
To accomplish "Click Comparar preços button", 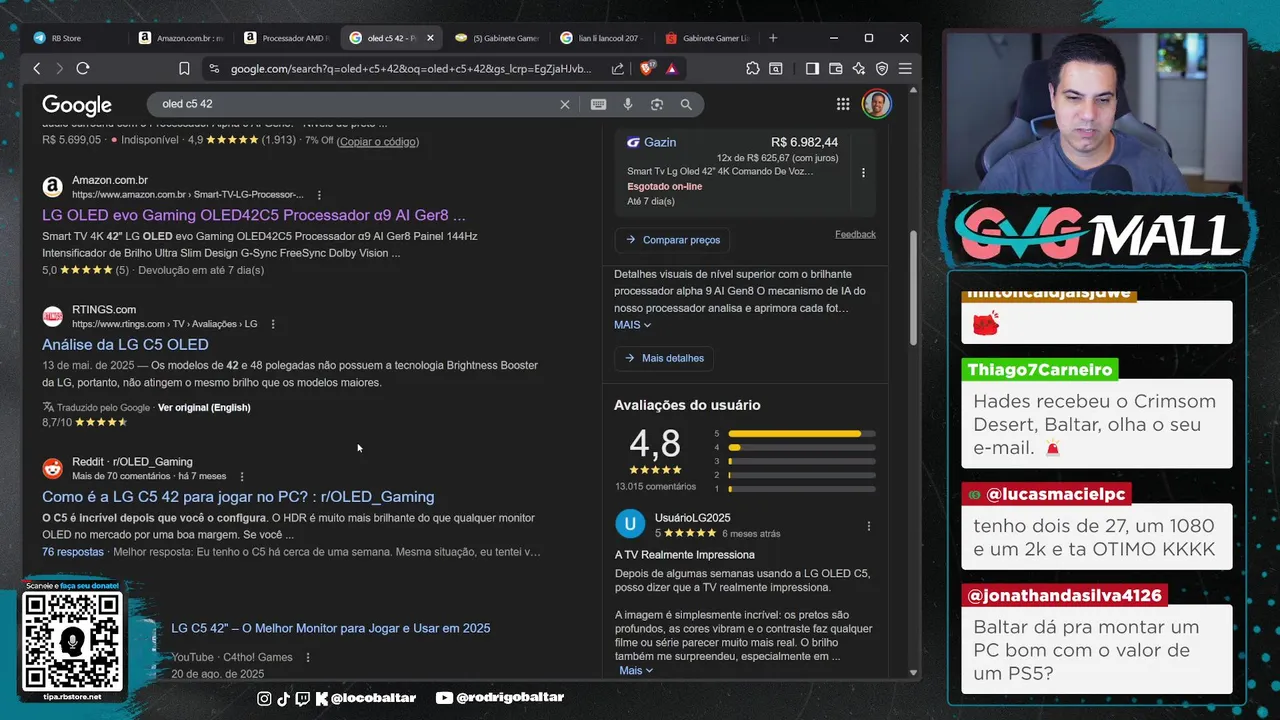I will tap(672, 240).
